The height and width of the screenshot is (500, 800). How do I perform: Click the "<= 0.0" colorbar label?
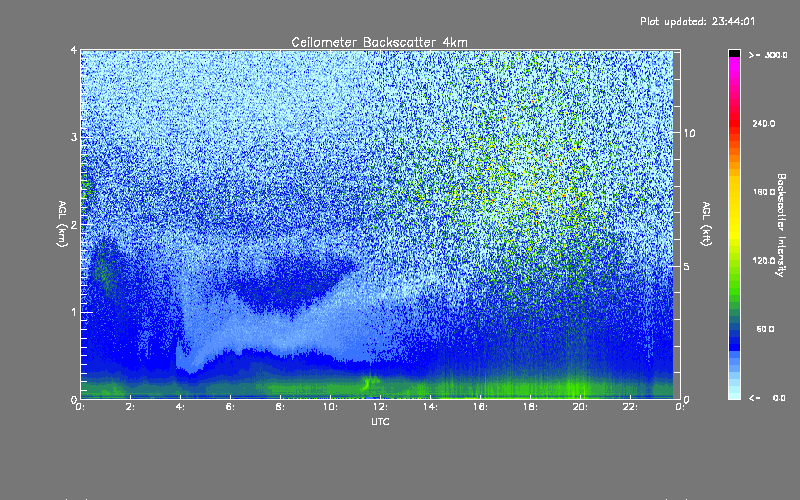click(768, 398)
